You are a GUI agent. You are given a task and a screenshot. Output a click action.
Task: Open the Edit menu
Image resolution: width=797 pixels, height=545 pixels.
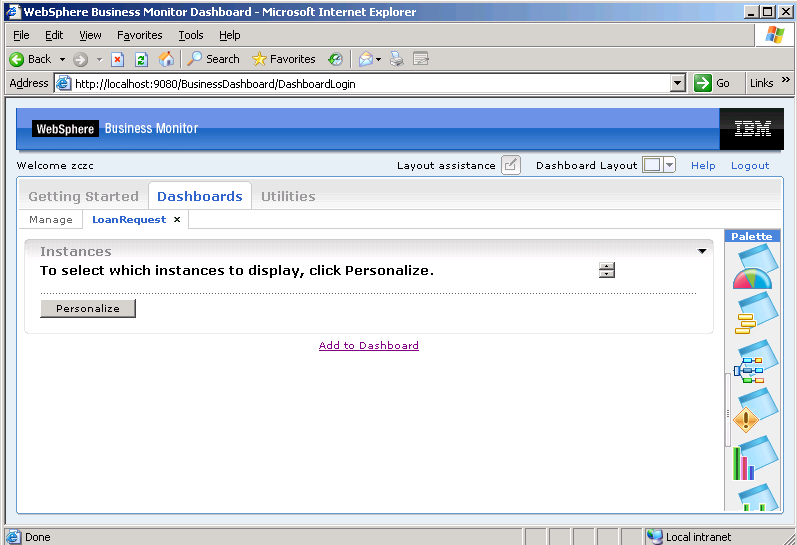click(54, 35)
